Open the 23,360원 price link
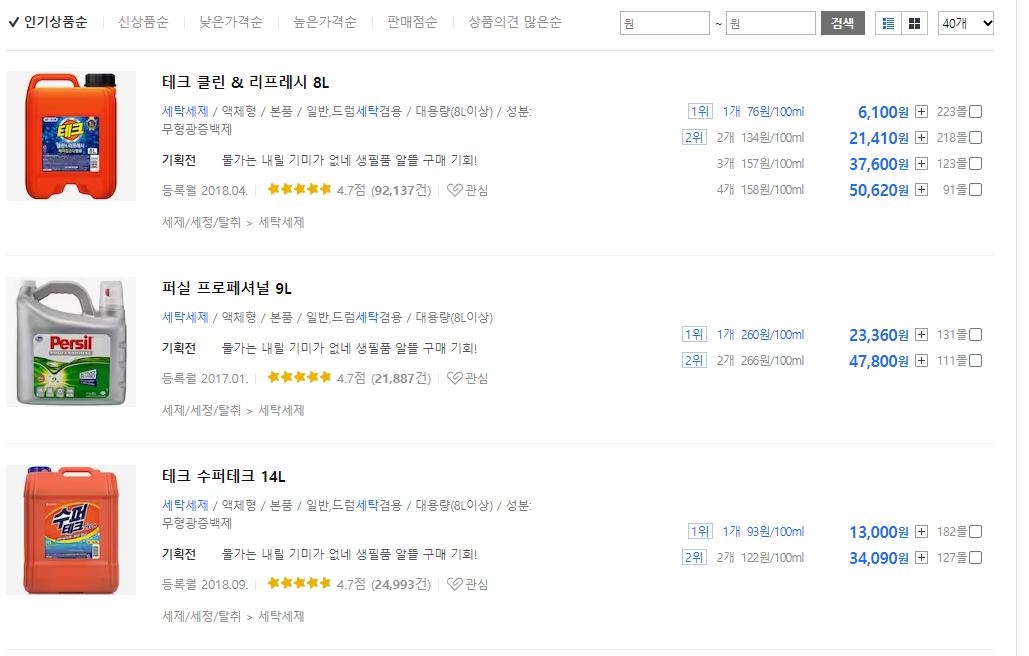 (x=879, y=335)
